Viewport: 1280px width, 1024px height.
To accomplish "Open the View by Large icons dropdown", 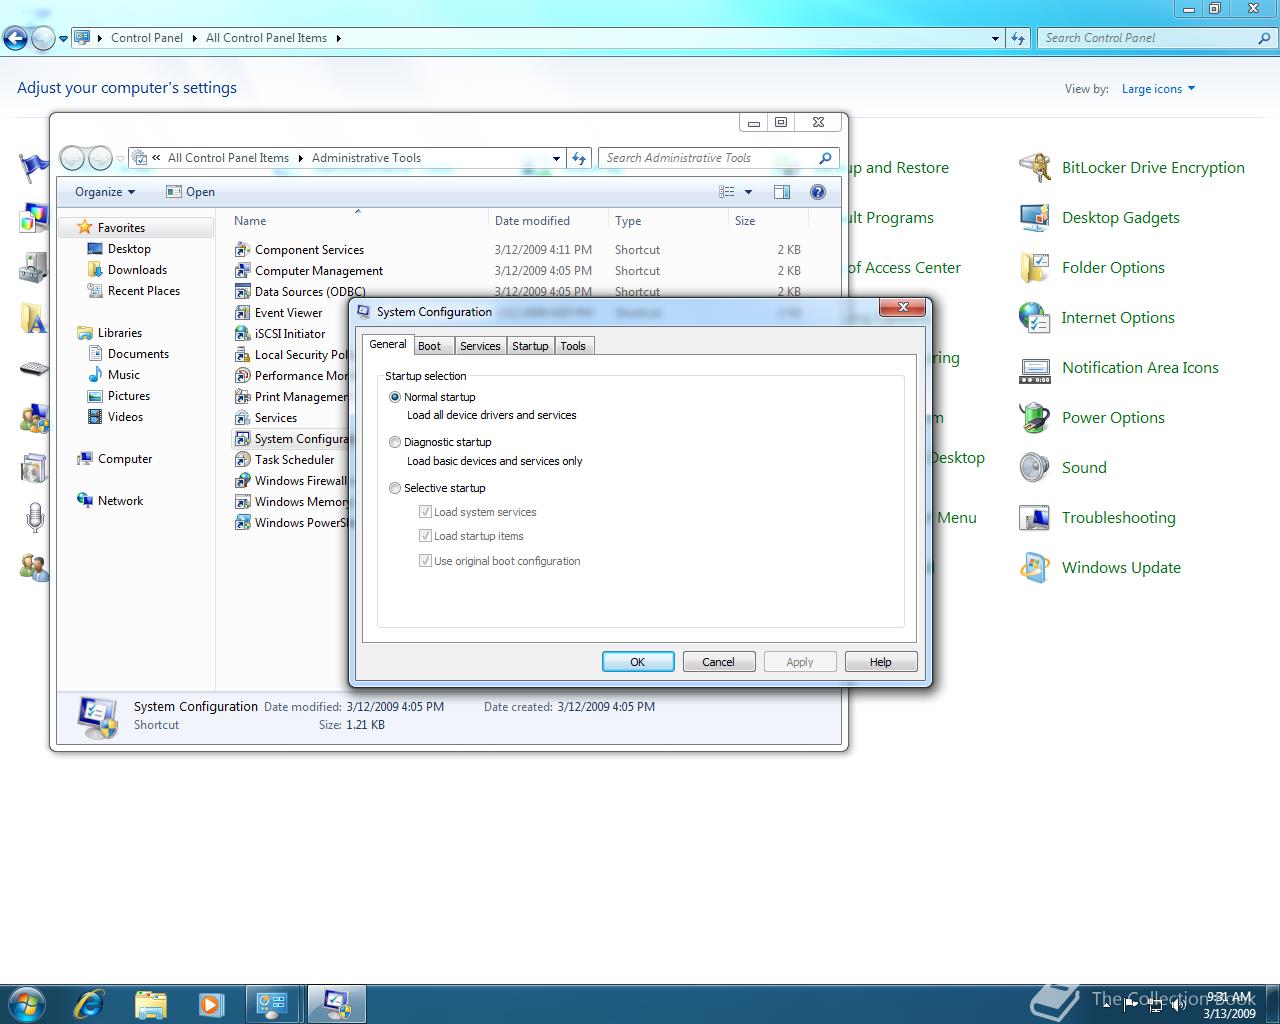I will tap(1158, 89).
